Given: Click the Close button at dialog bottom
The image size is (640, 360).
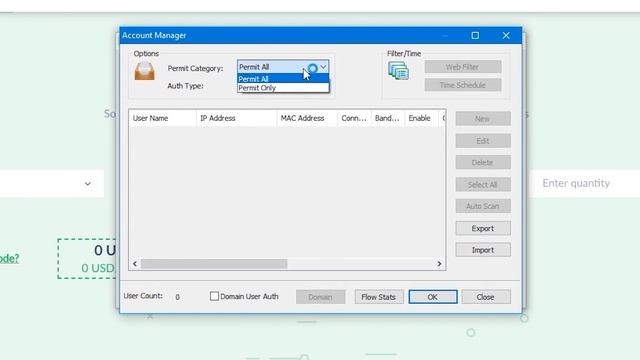Looking at the screenshot, I should pyautogui.click(x=486, y=297).
